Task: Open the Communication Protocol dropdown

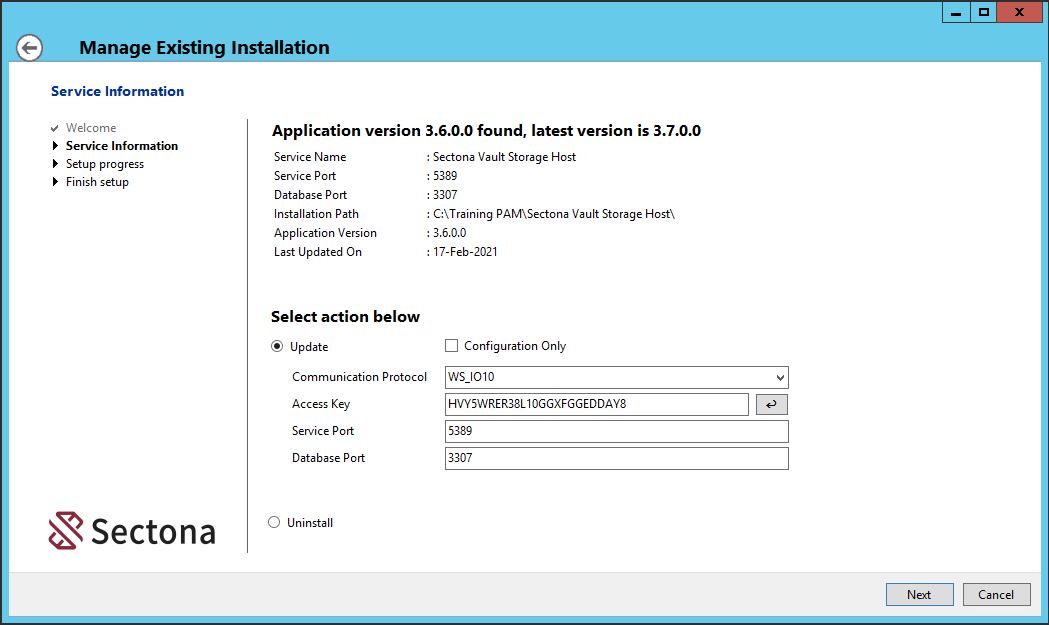Action: pos(616,377)
